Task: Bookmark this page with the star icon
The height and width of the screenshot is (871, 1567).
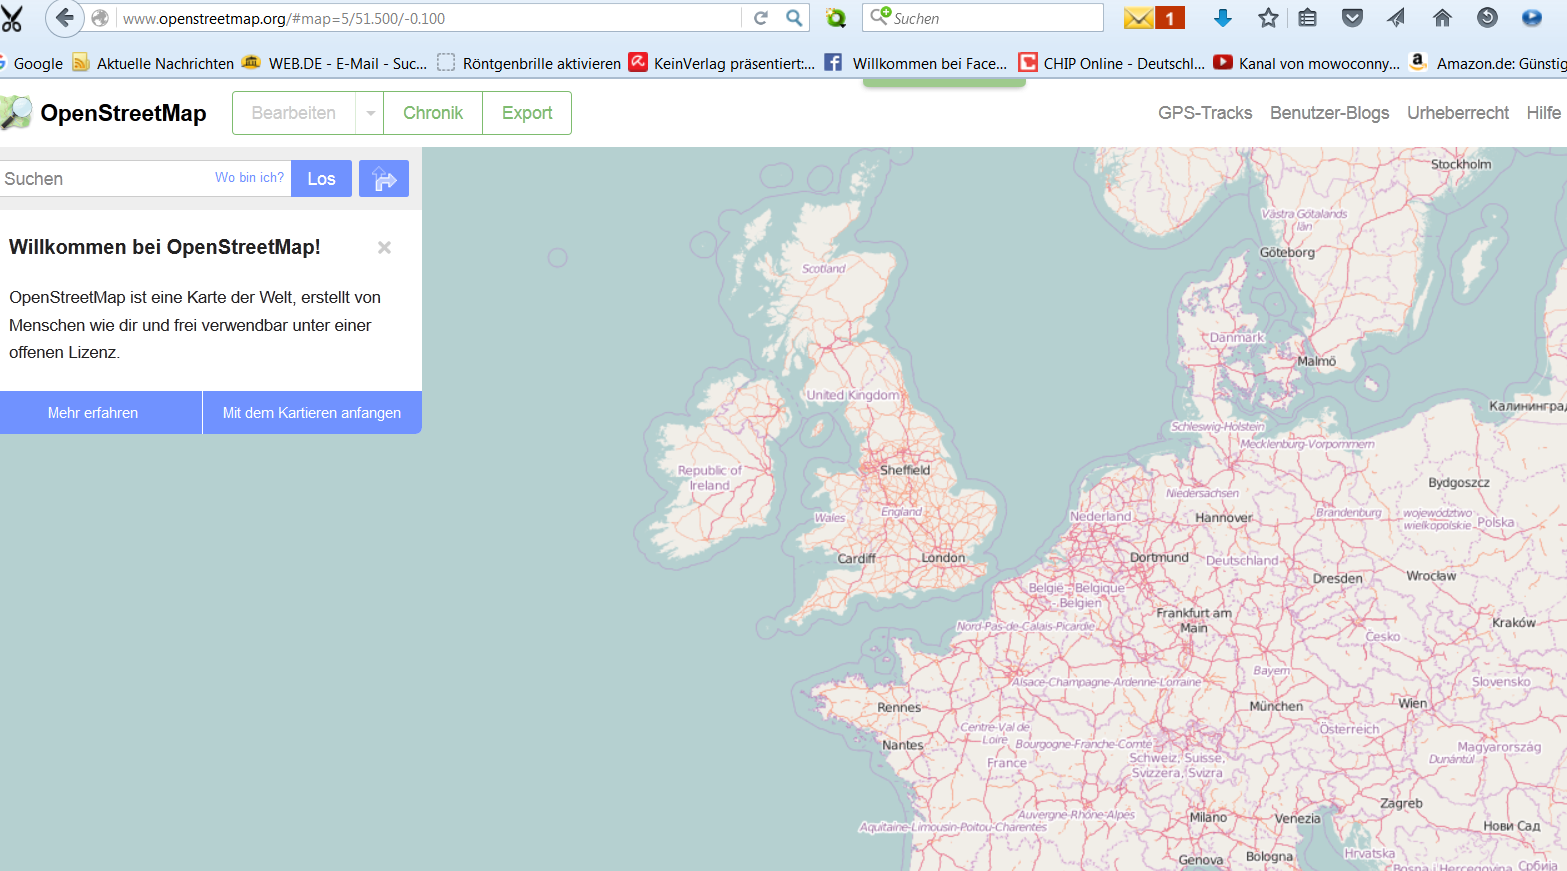Action: 1268,18
